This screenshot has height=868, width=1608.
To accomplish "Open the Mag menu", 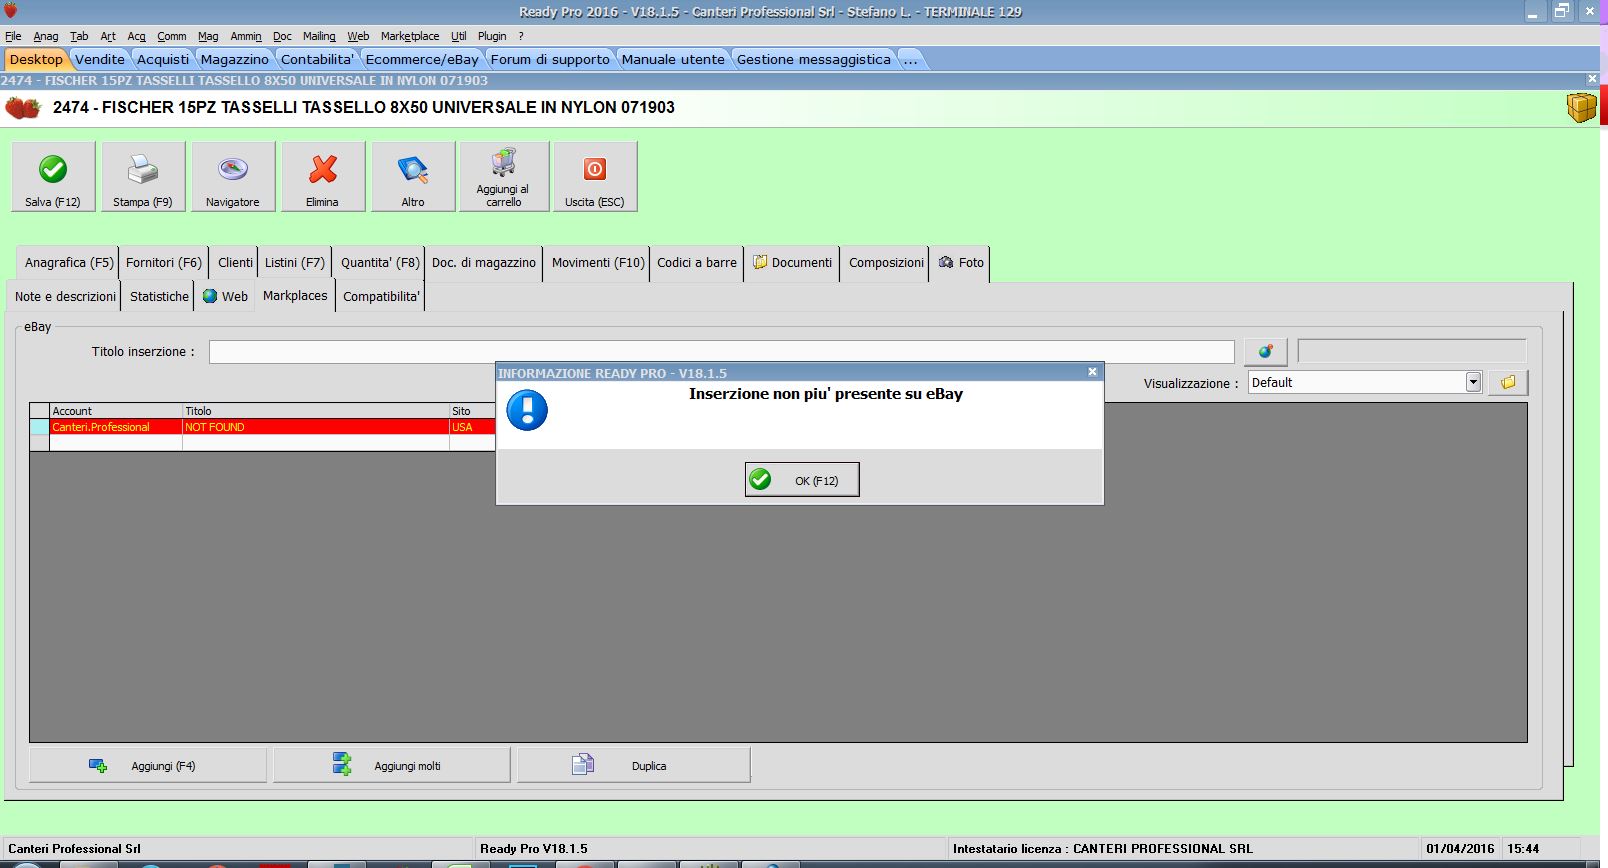I will point(208,36).
